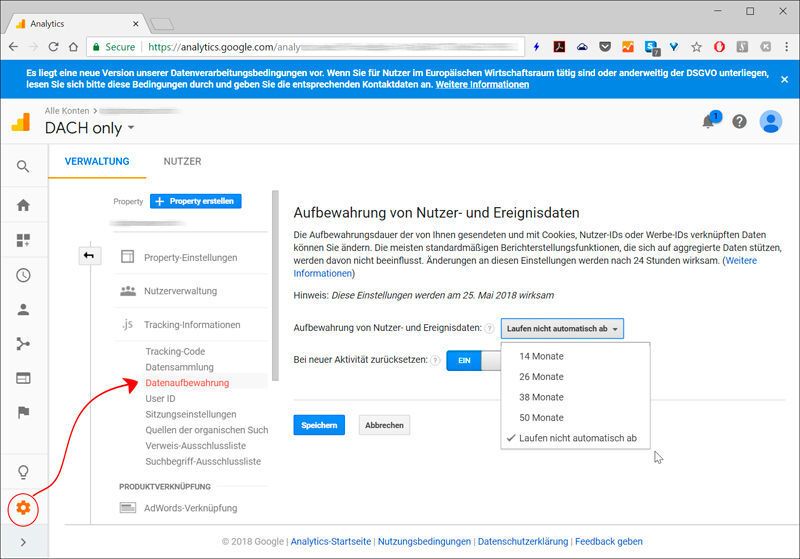800x559 pixels.
Task: Open the 'Laufen nicht automatisch ab' dropdown
Action: pos(562,328)
